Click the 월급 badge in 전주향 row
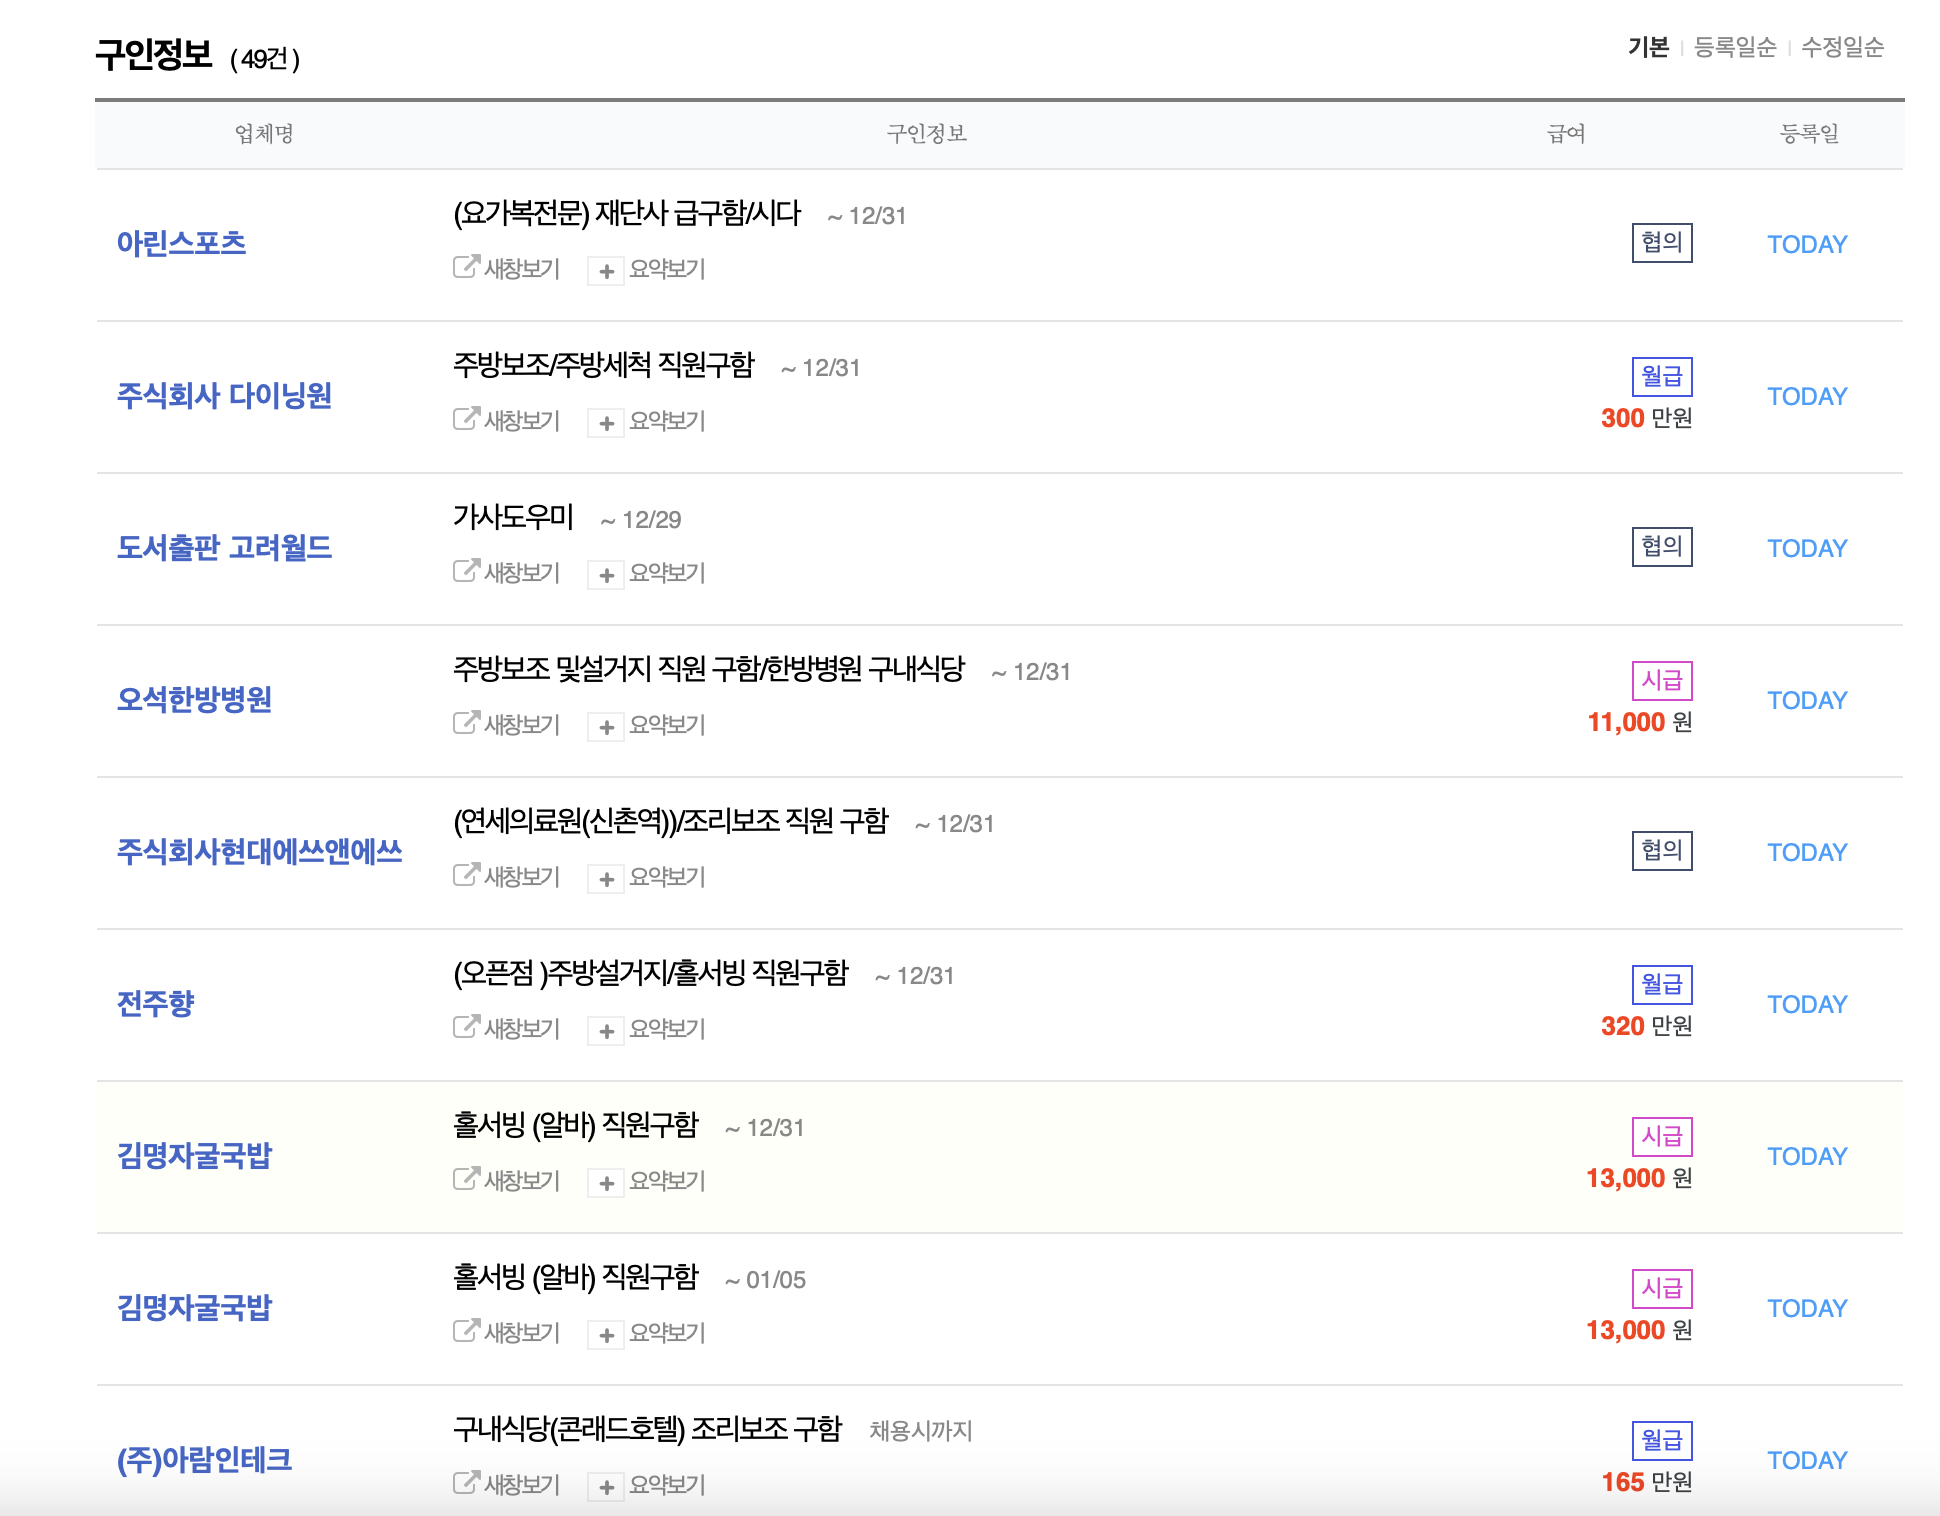Screen dimensions: 1940x1516 (1662, 985)
